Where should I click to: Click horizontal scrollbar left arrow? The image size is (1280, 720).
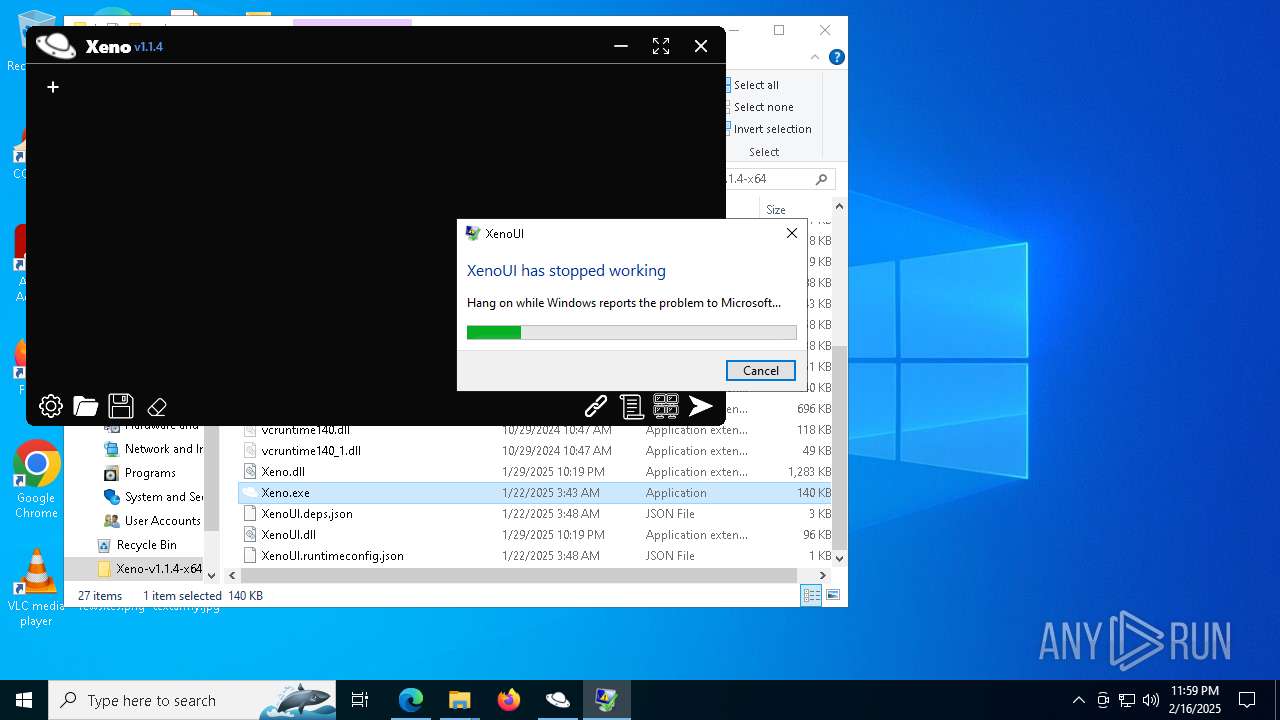[232, 575]
